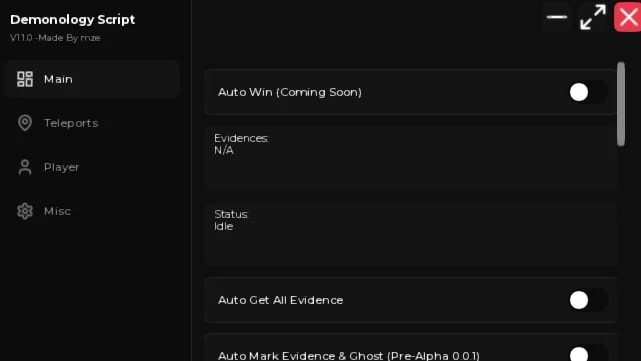The image size is (641, 361).
Task: Click the Demonology Script title text
Action: [72, 20]
